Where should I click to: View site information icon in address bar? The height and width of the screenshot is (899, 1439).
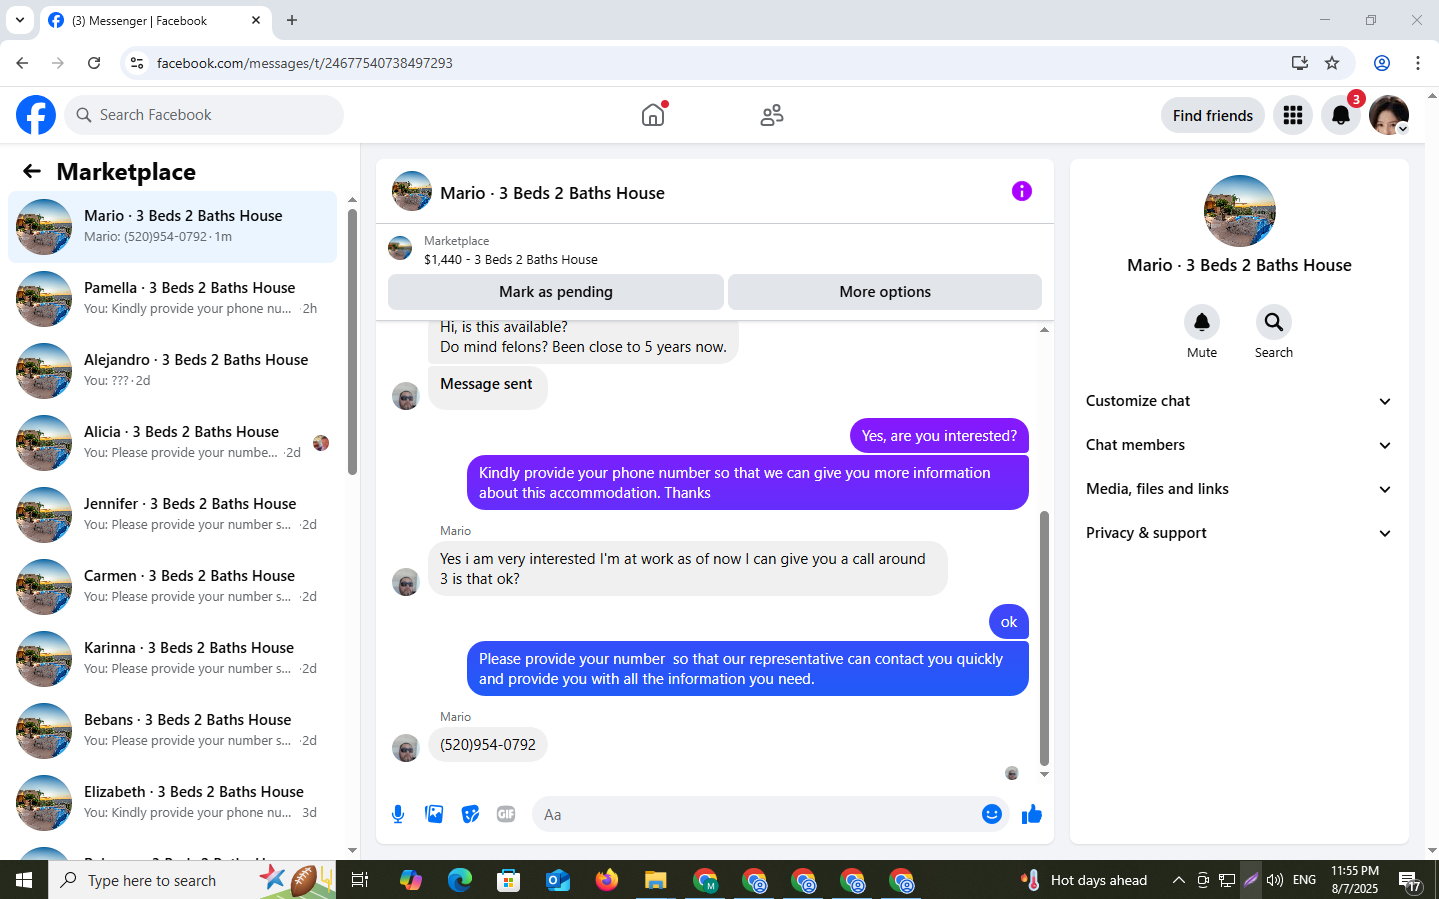pos(137,63)
